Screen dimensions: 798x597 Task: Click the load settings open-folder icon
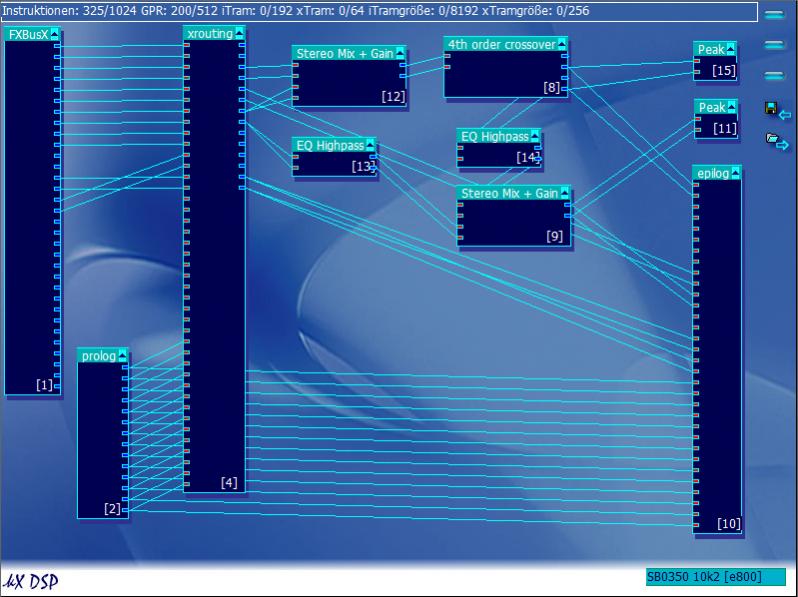point(773,140)
